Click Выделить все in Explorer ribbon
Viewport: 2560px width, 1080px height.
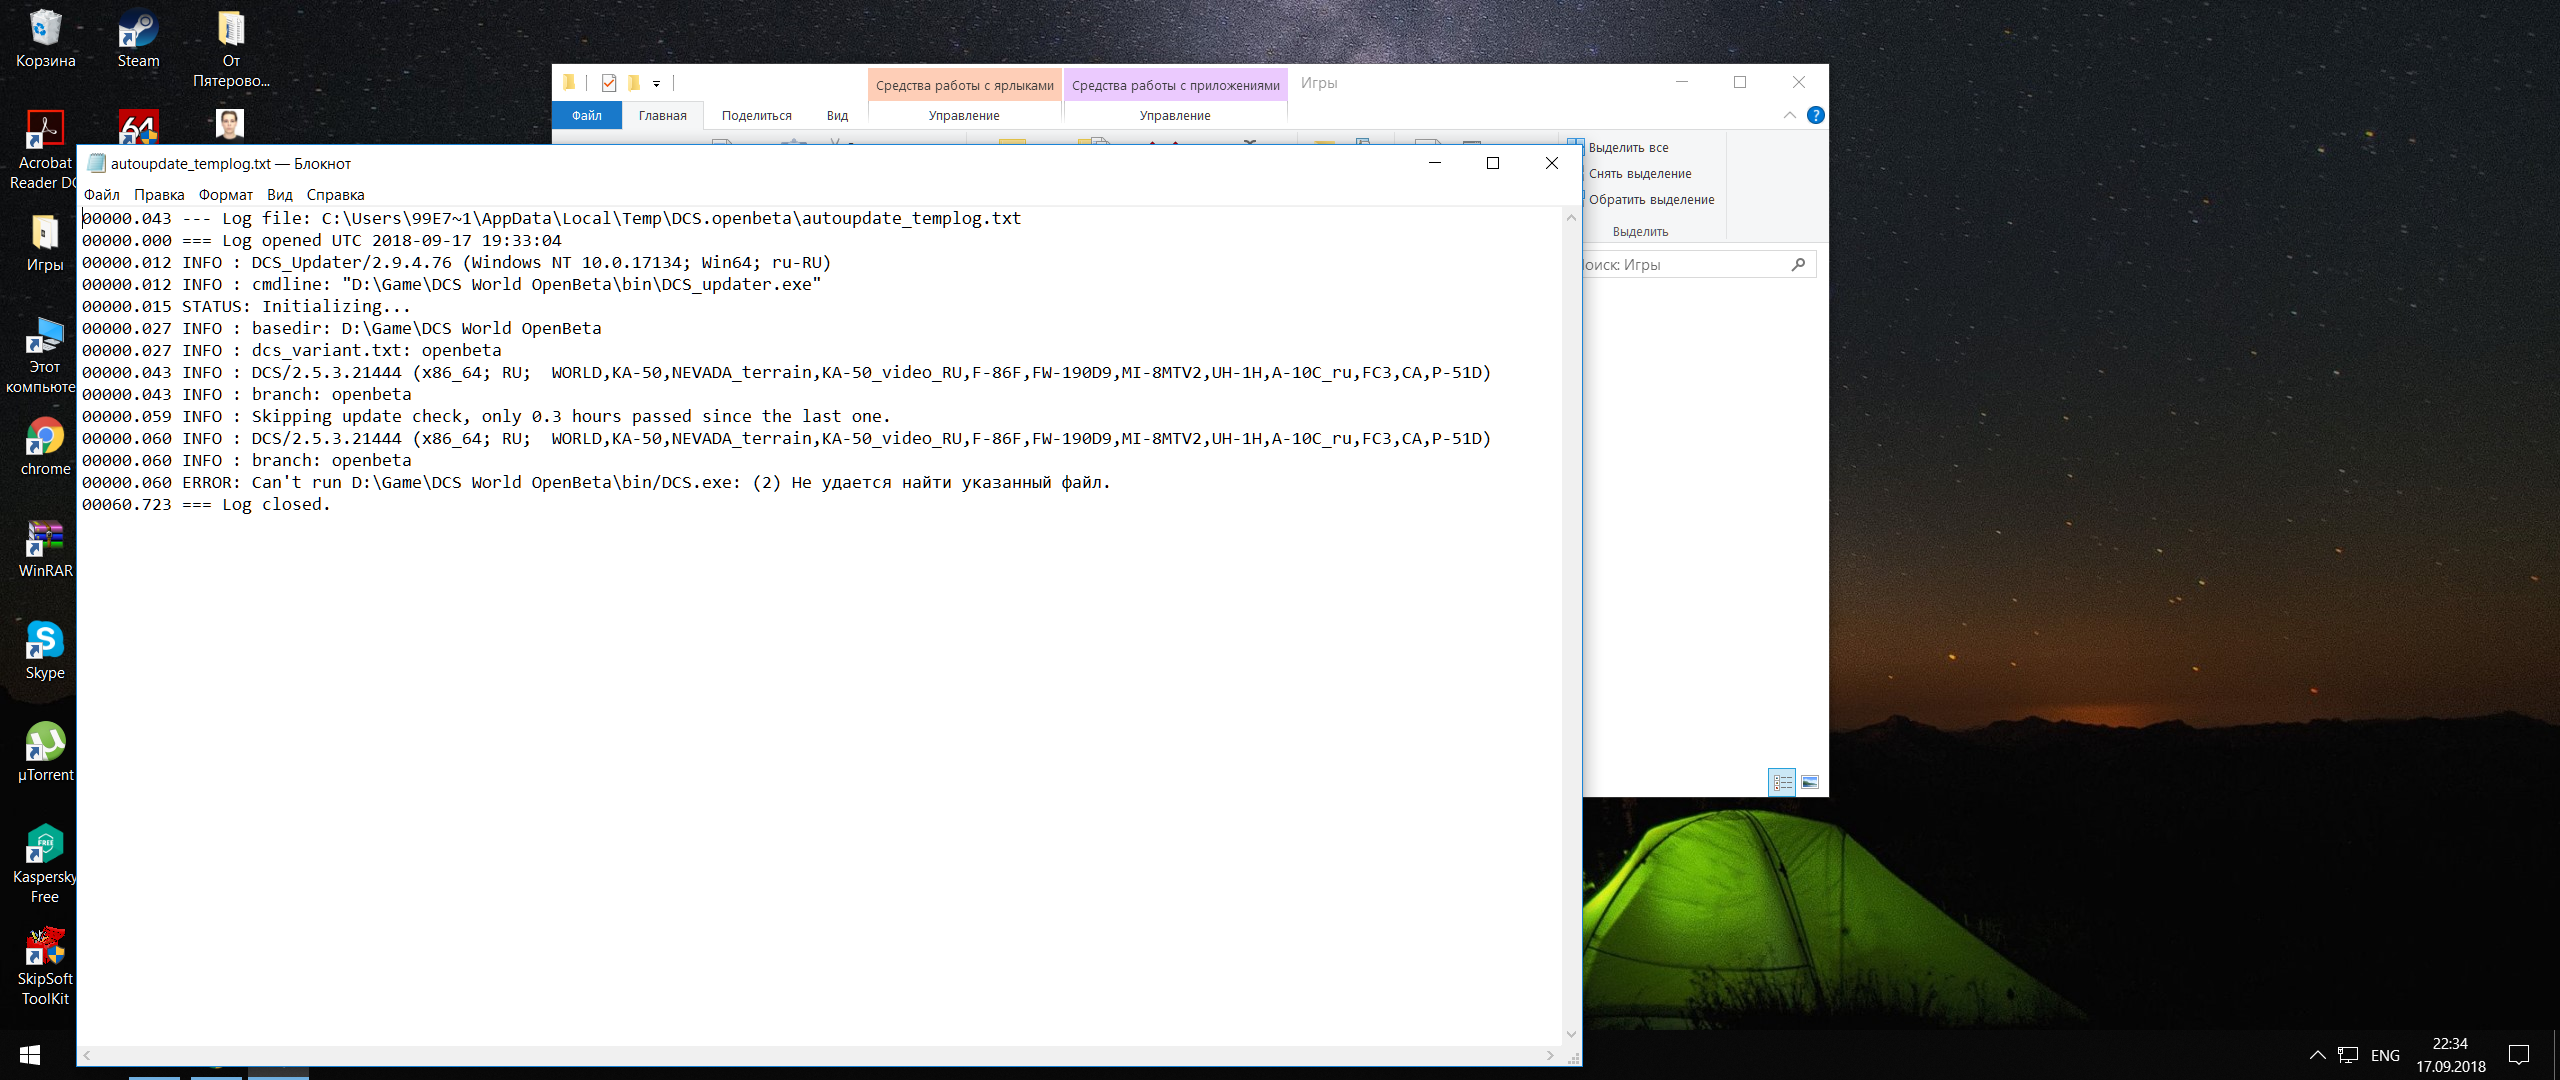click(x=1628, y=148)
